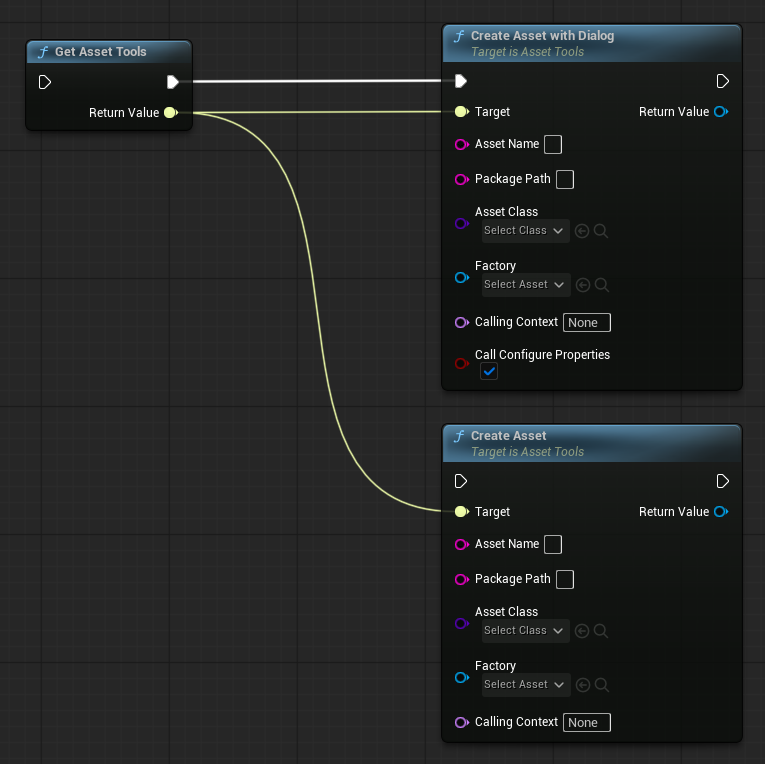
Task: Uncheck the Call Configure Properties checkbox
Action: 489,372
